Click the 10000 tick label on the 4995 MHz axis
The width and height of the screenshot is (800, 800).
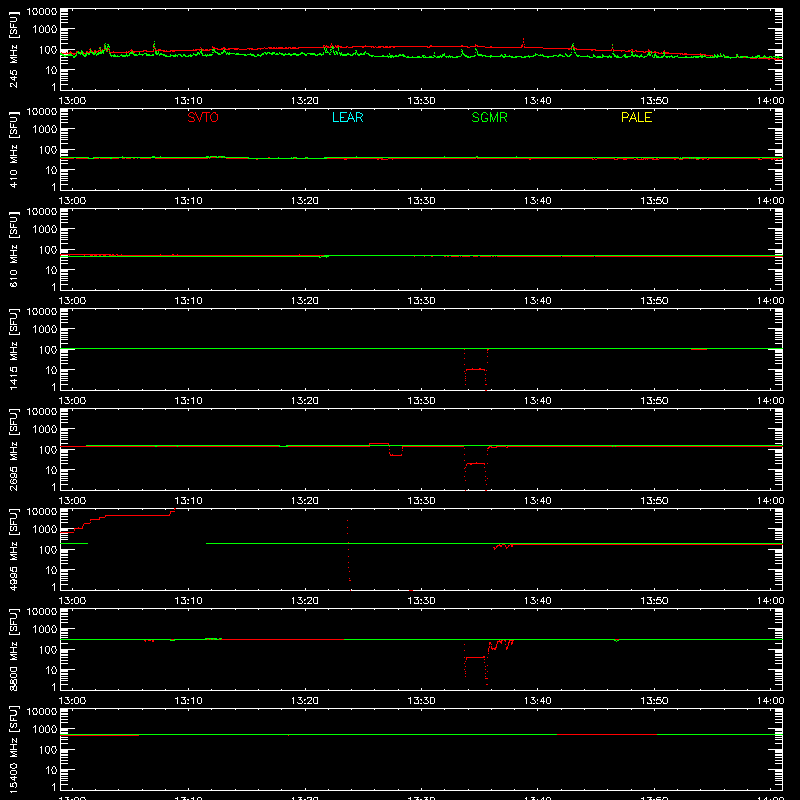42,512
